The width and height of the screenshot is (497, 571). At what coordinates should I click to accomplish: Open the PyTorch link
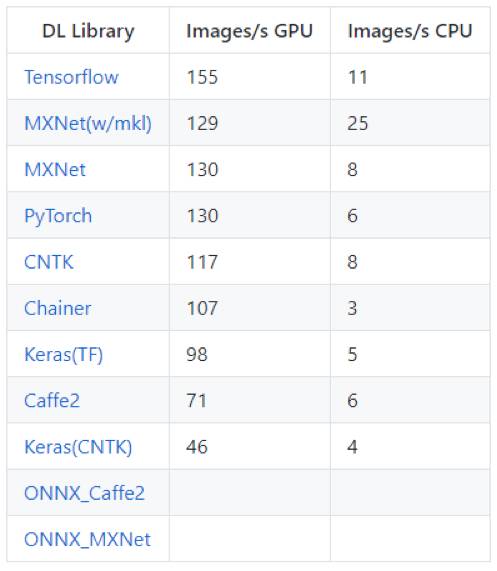[58, 216]
